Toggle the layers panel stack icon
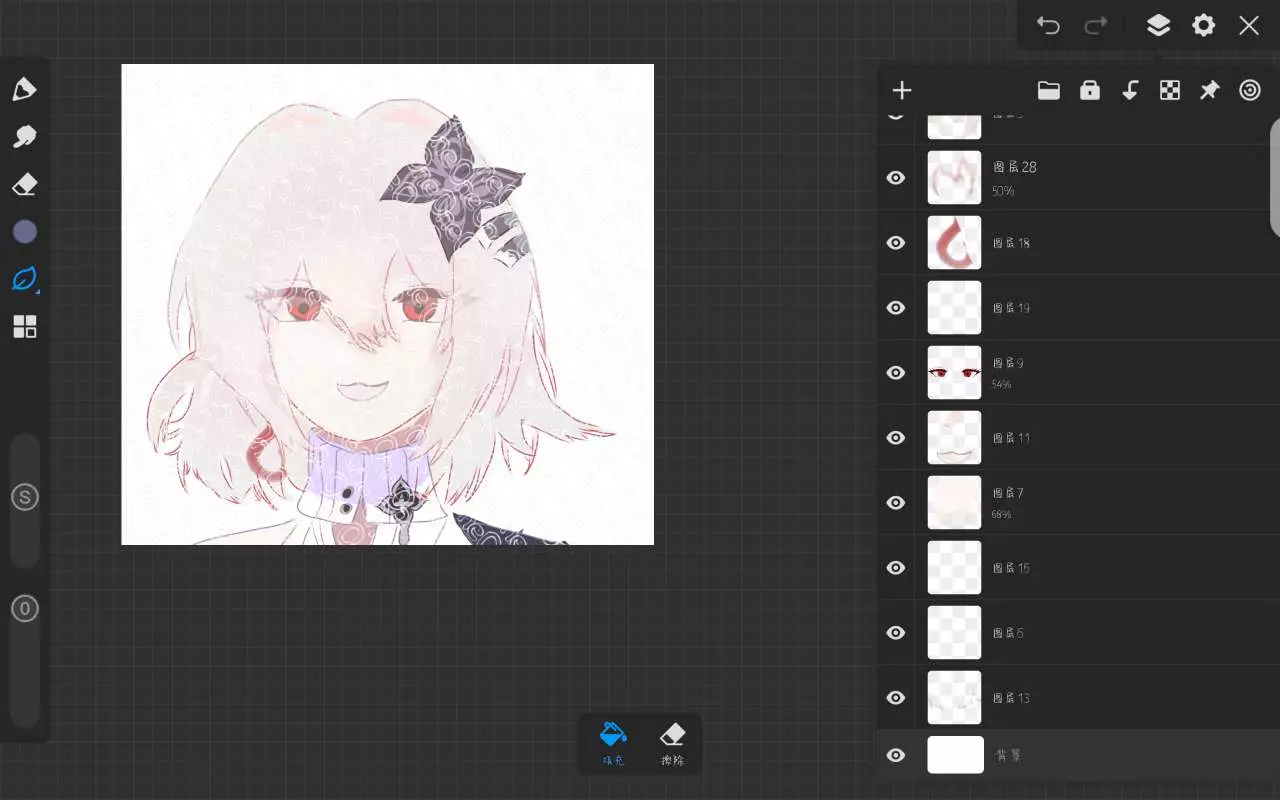1280x800 pixels. (1158, 25)
